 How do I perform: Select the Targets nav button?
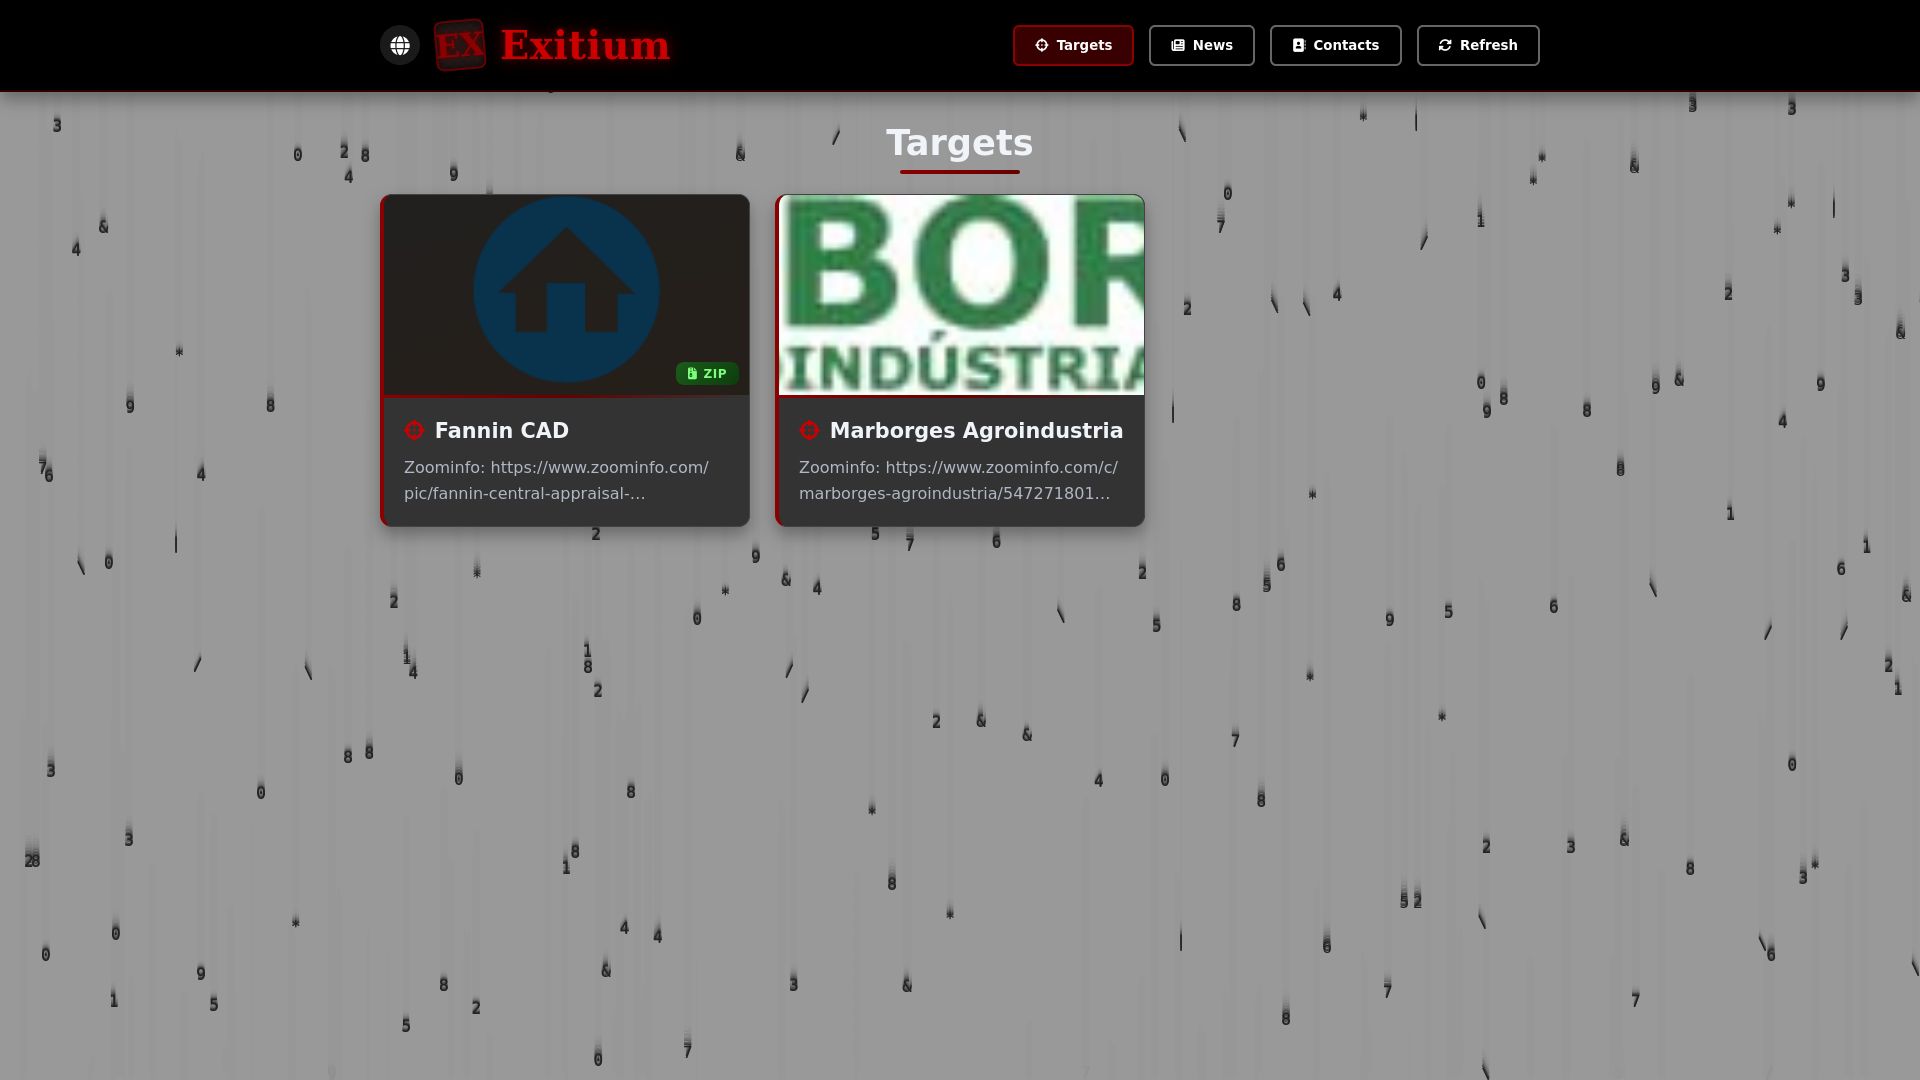point(1073,45)
